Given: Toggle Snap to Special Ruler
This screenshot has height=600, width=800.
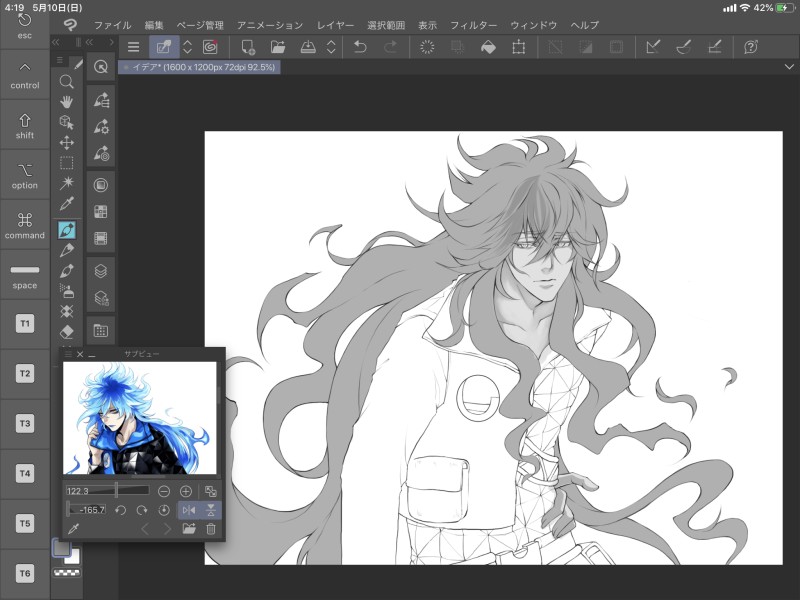Looking at the screenshot, I should pos(684,47).
